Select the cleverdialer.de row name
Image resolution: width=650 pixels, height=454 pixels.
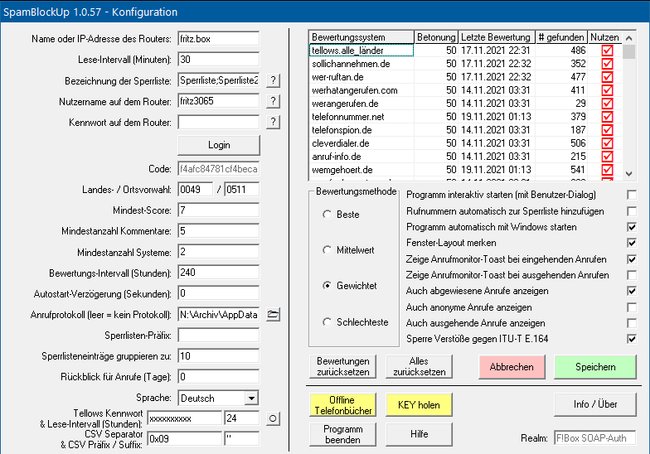[x=340, y=143]
